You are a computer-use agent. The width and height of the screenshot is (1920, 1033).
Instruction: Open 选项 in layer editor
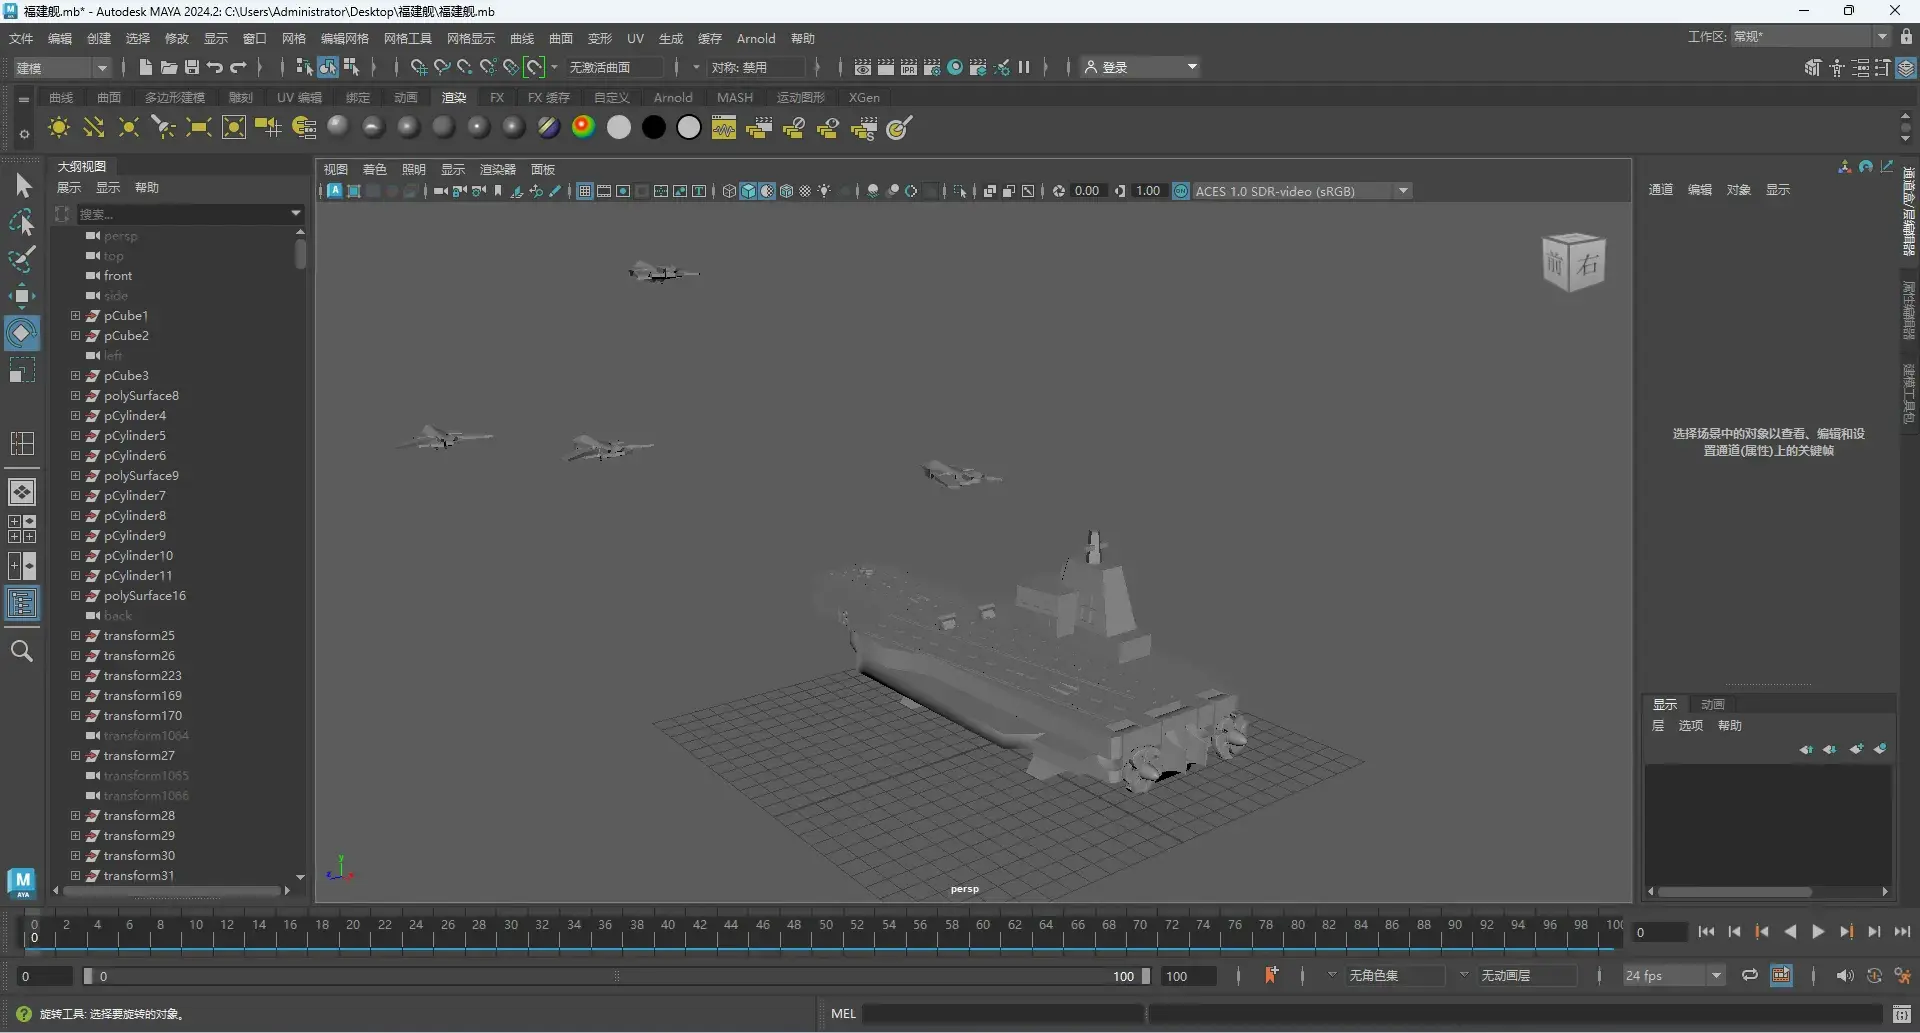[x=1690, y=725]
